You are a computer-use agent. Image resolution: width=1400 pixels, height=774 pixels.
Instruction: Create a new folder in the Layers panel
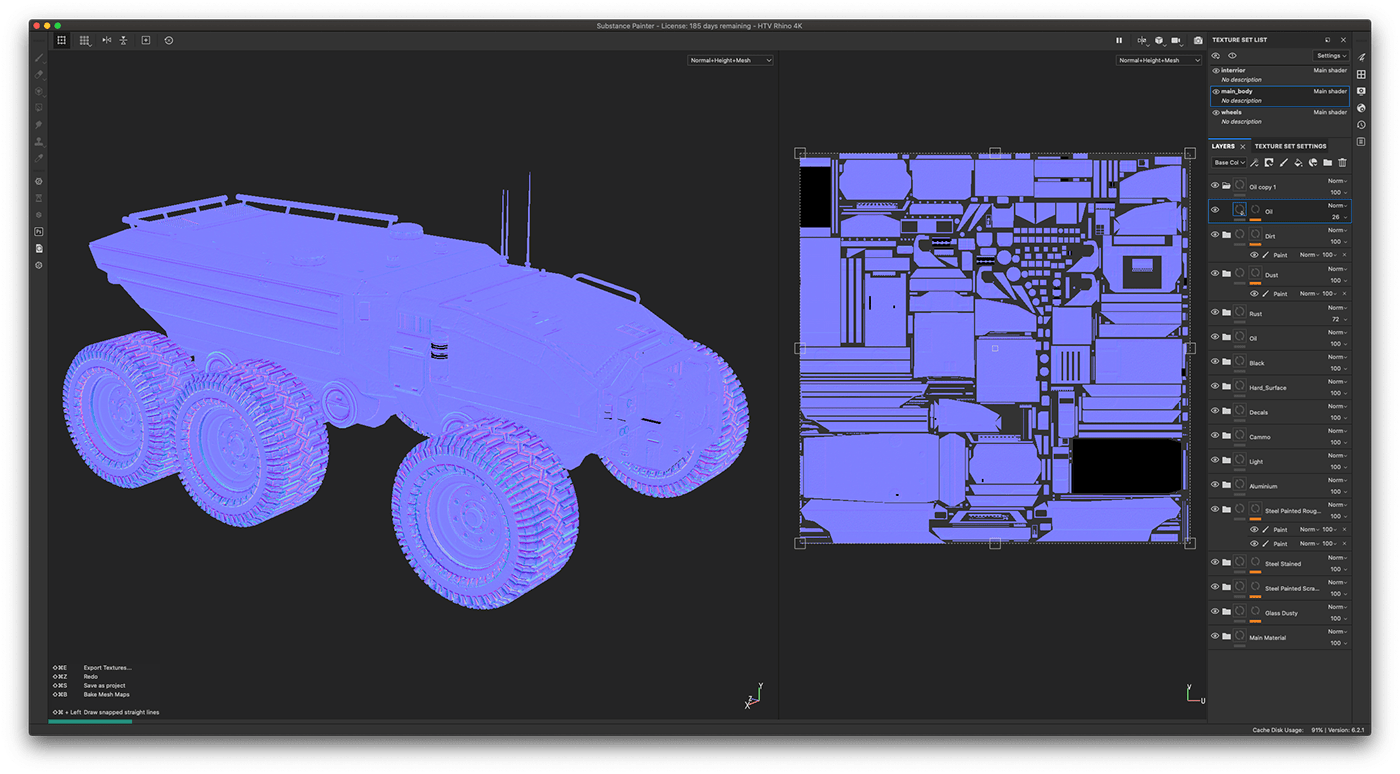pyautogui.click(x=1327, y=162)
